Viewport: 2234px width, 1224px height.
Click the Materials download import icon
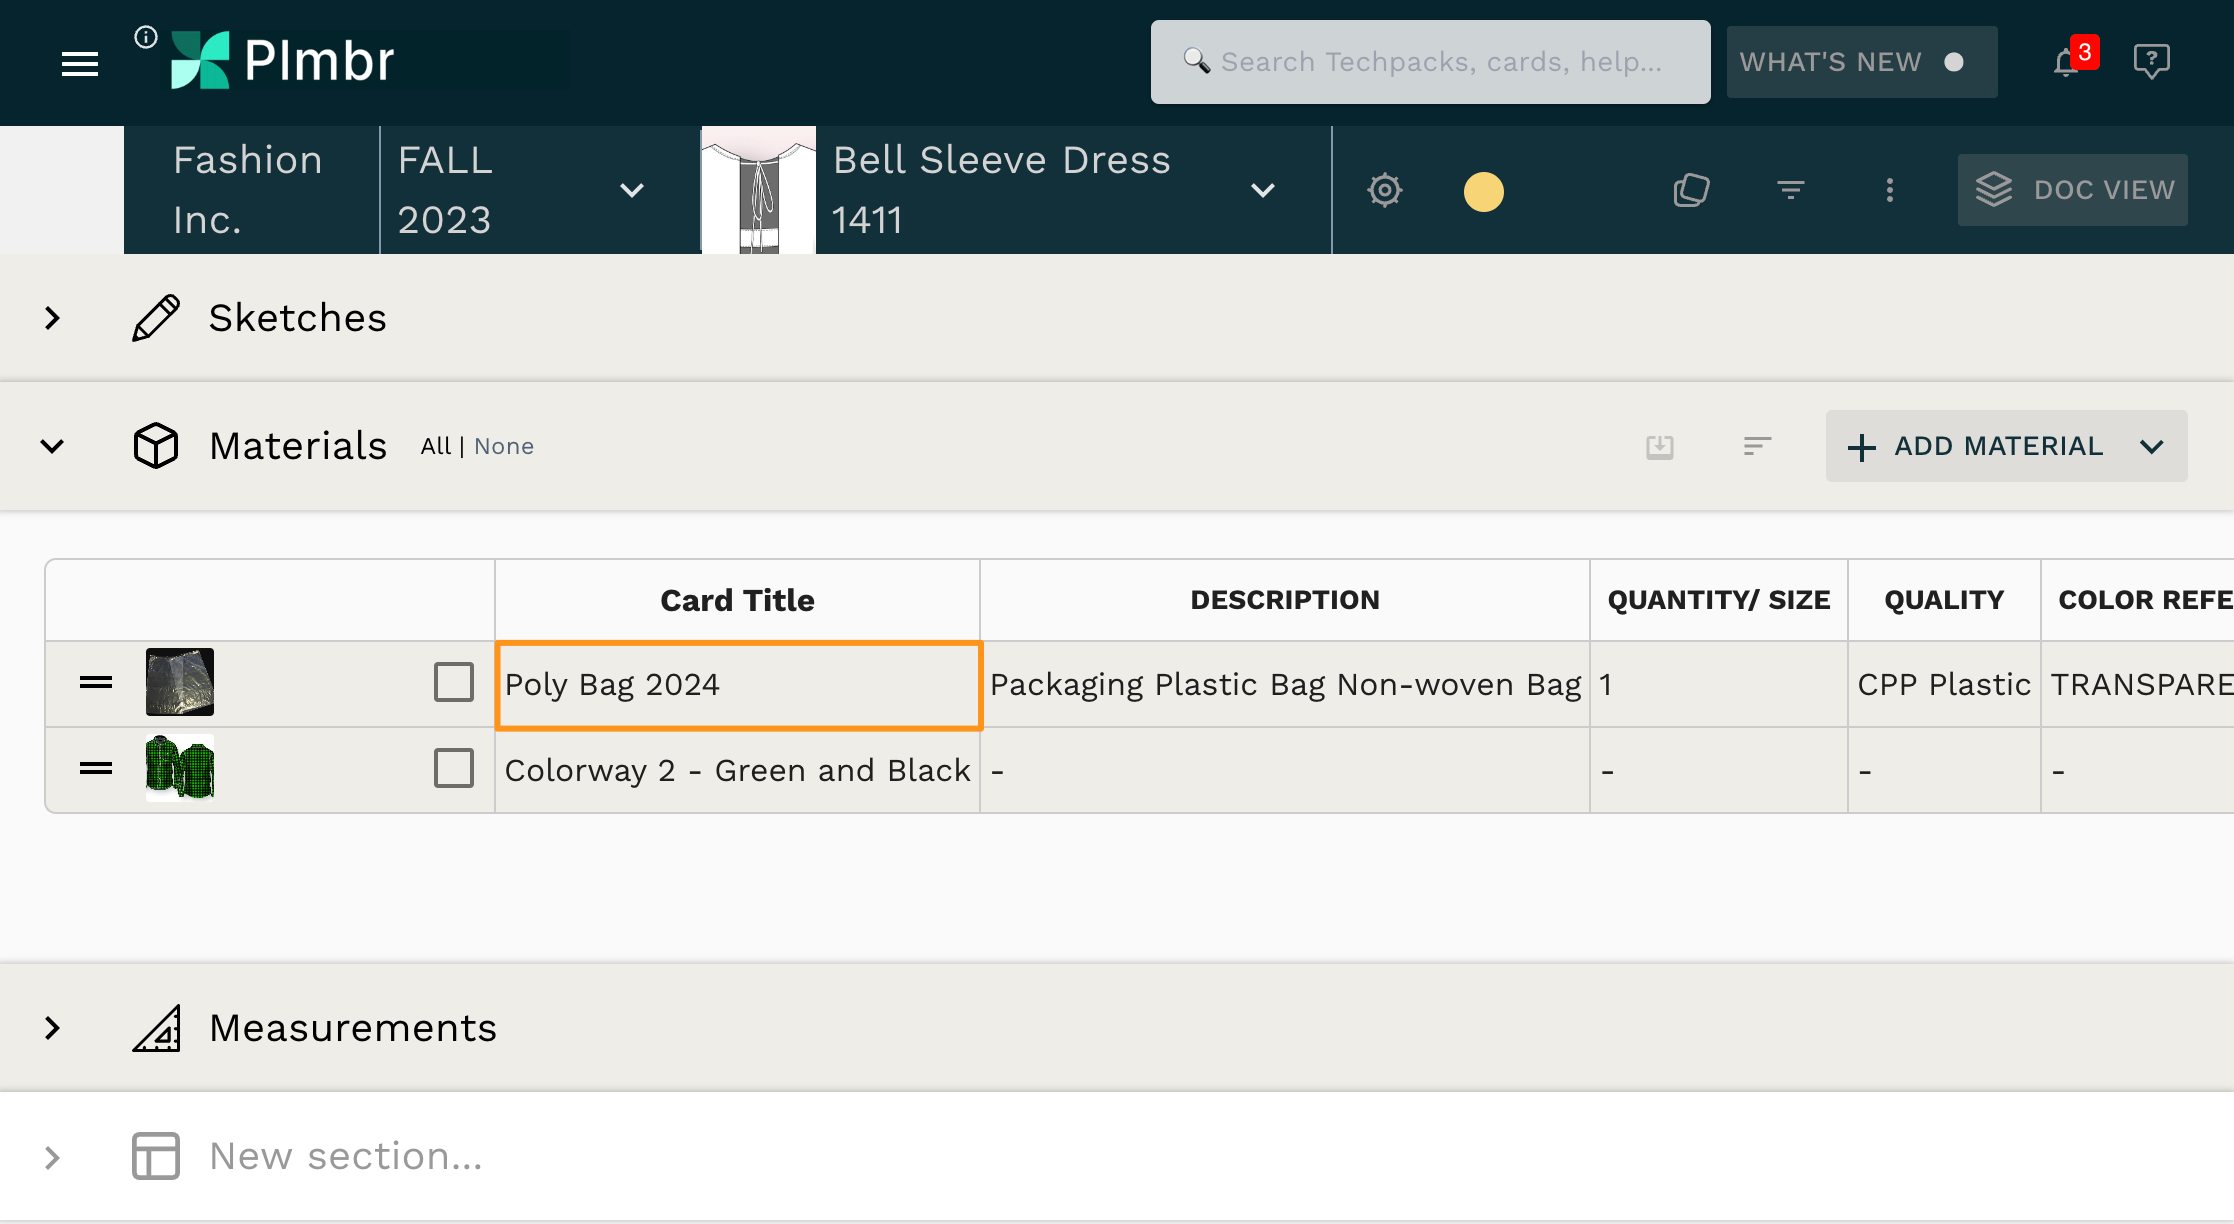(x=1660, y=446)
